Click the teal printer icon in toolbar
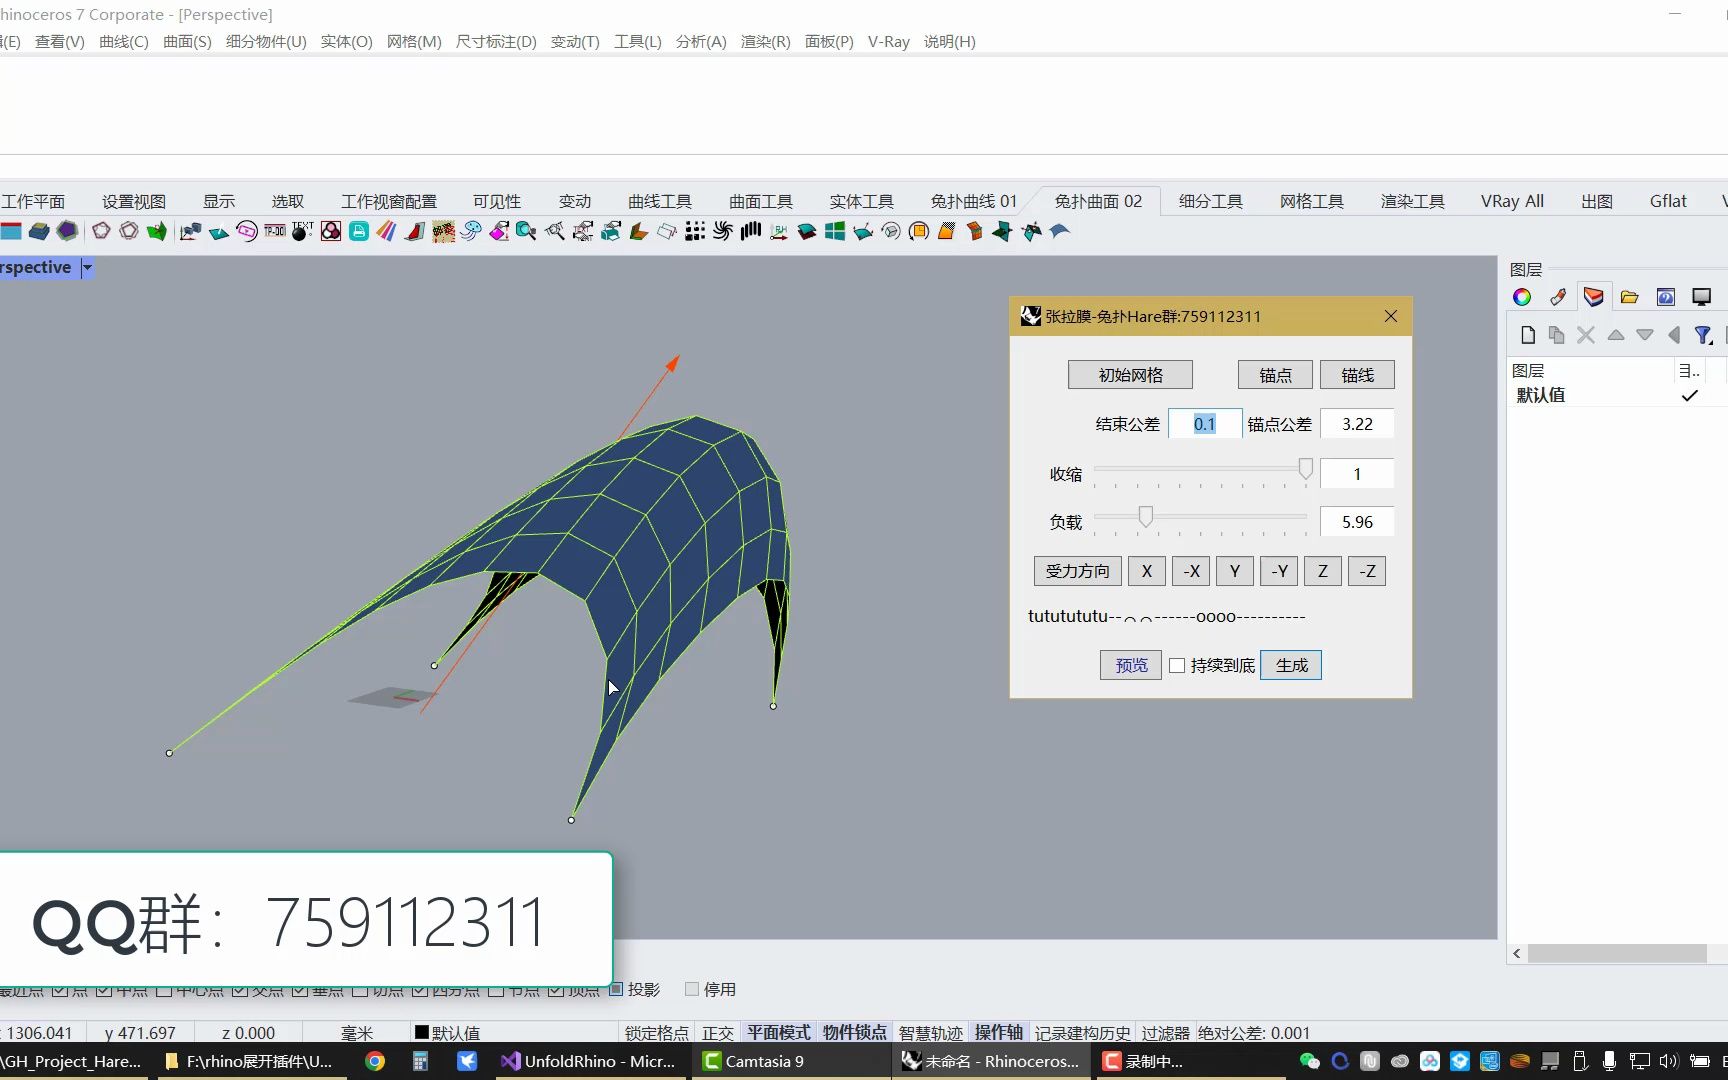 coord(359,231)
